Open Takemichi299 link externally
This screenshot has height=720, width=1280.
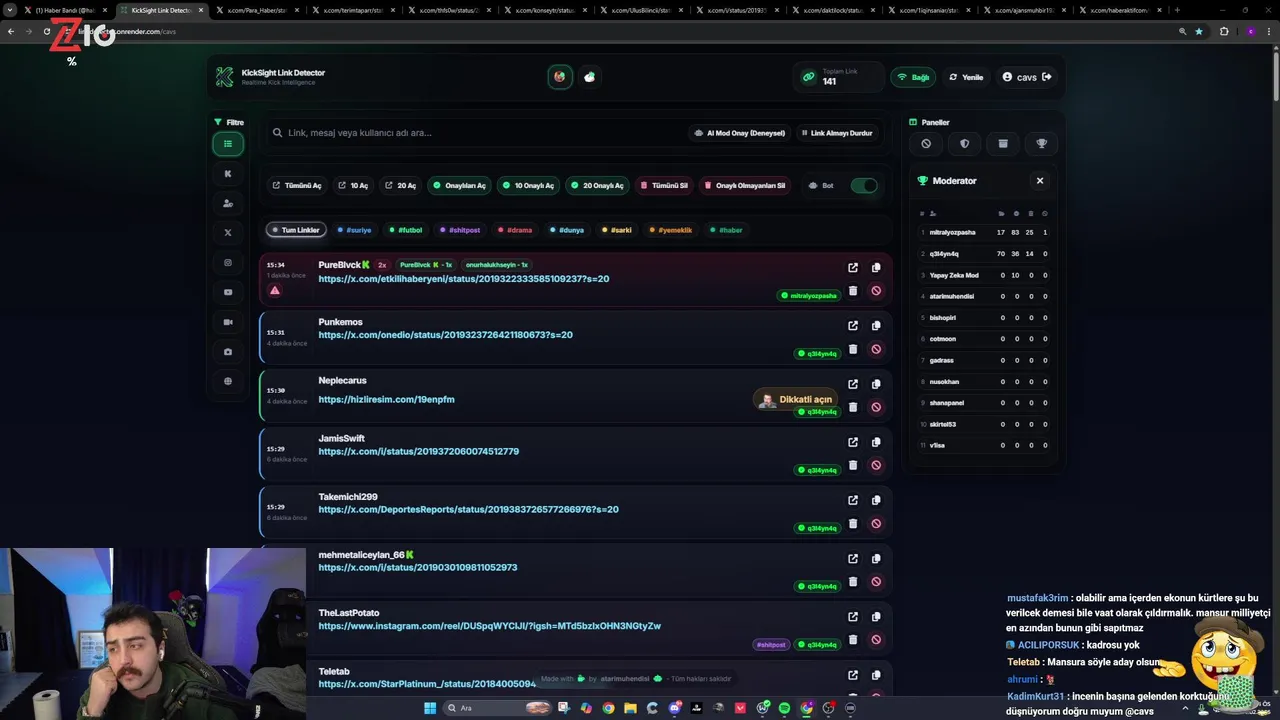pyautogui.click(x=853, y=500)
